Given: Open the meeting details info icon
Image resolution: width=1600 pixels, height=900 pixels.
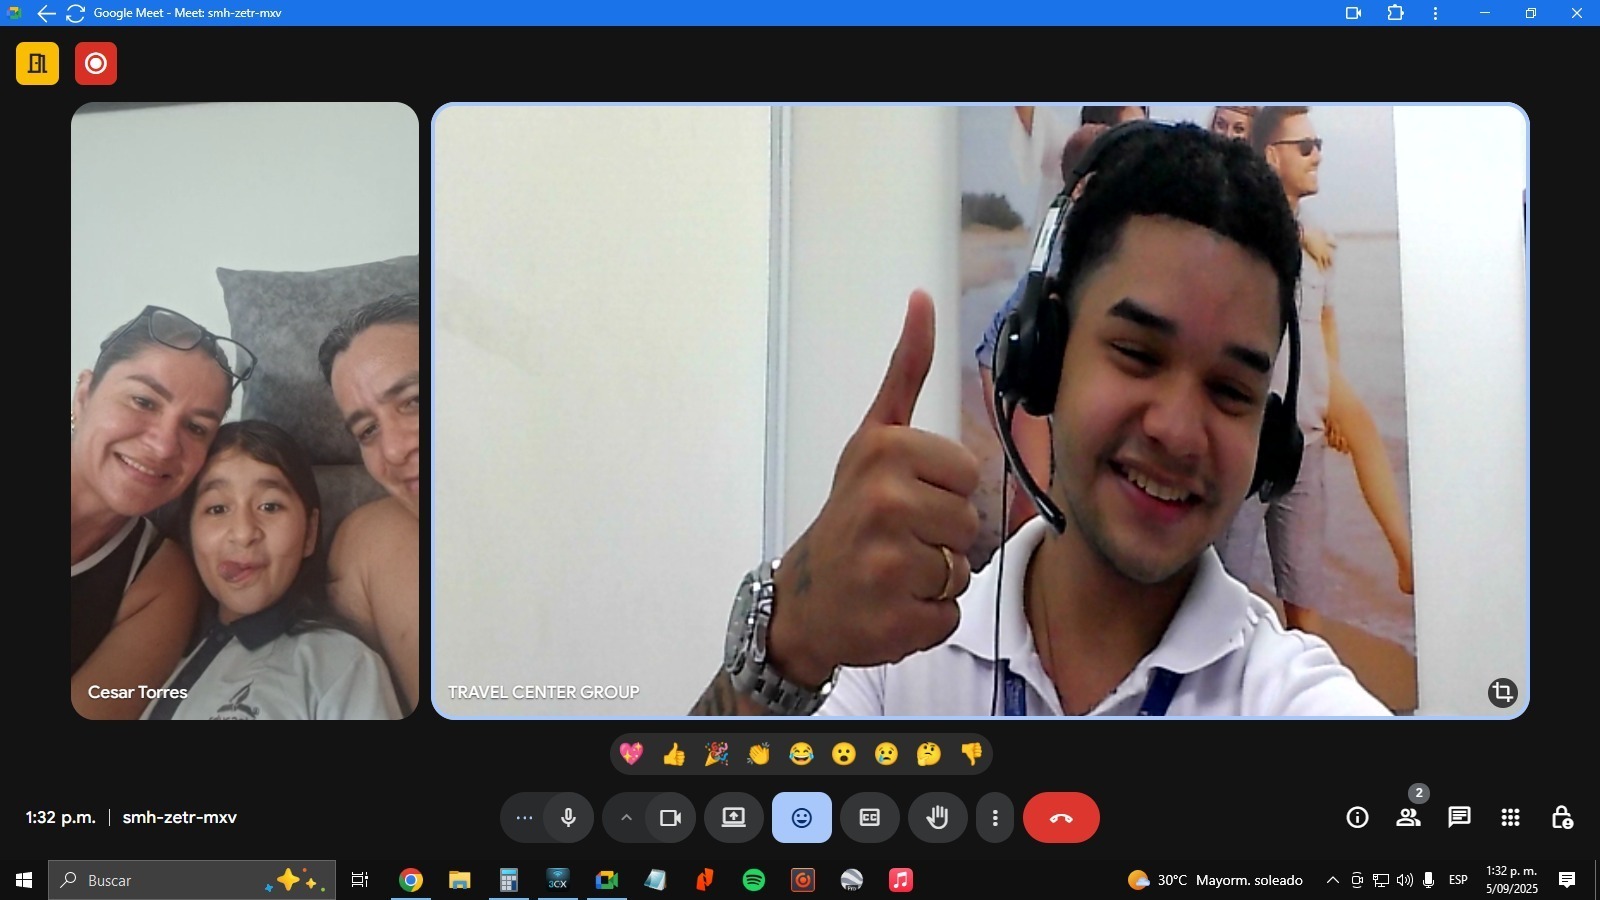Looking at the screenshot, I should tap(1357, 818).
